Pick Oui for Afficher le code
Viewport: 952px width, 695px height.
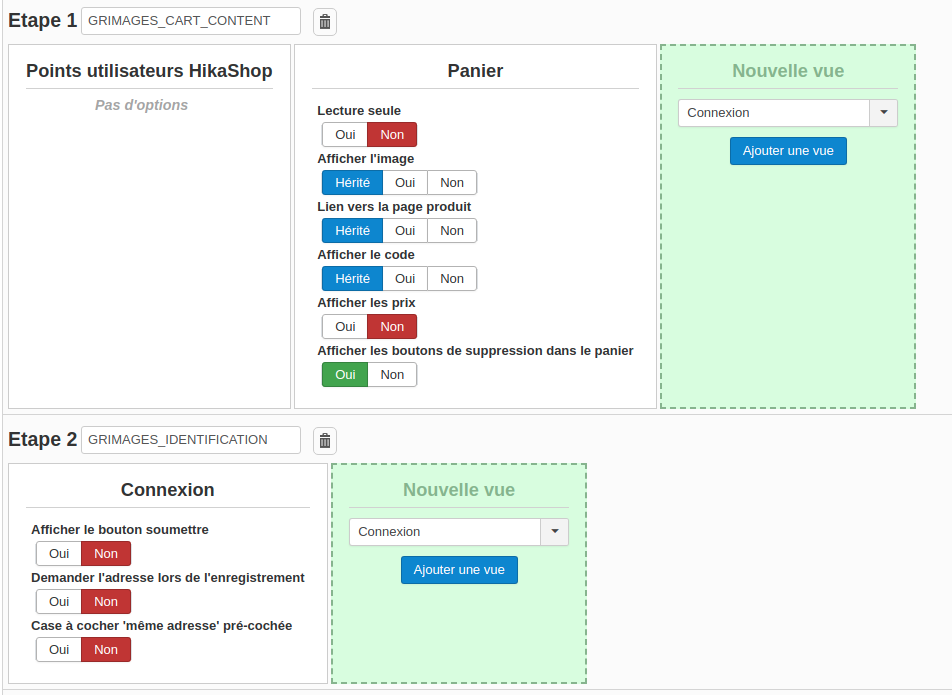tap(405, 279)
